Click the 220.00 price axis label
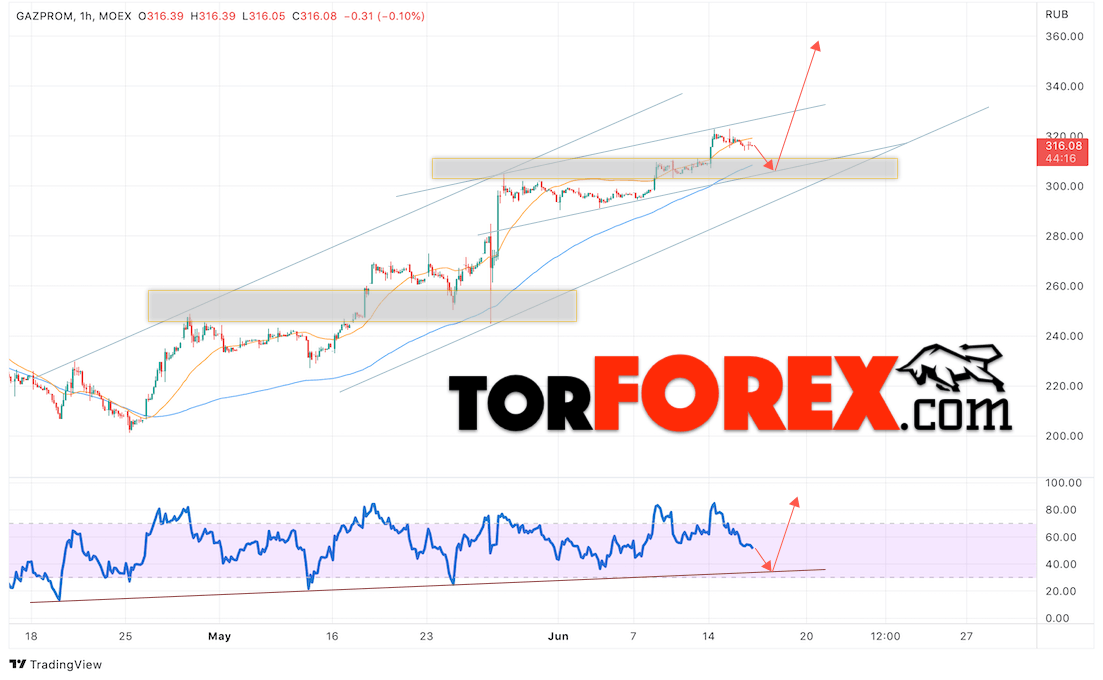Image resolution: width=1103 pixels, height=680 pixels. click(x=1064, y=386)
